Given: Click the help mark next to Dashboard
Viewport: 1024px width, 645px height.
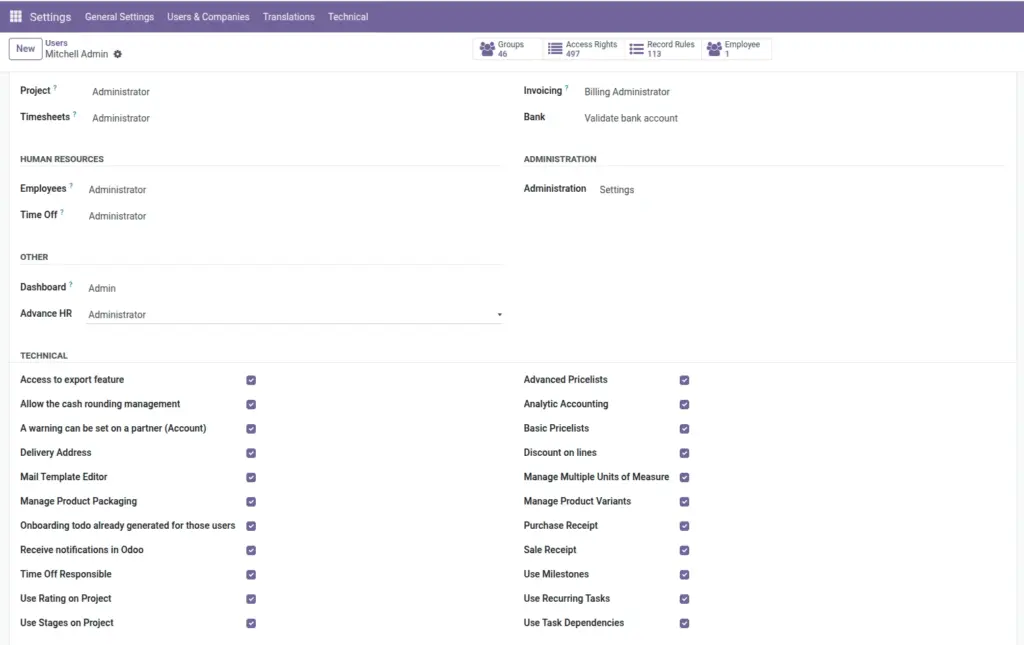Looking at the screenshot, I should [71, 284].
